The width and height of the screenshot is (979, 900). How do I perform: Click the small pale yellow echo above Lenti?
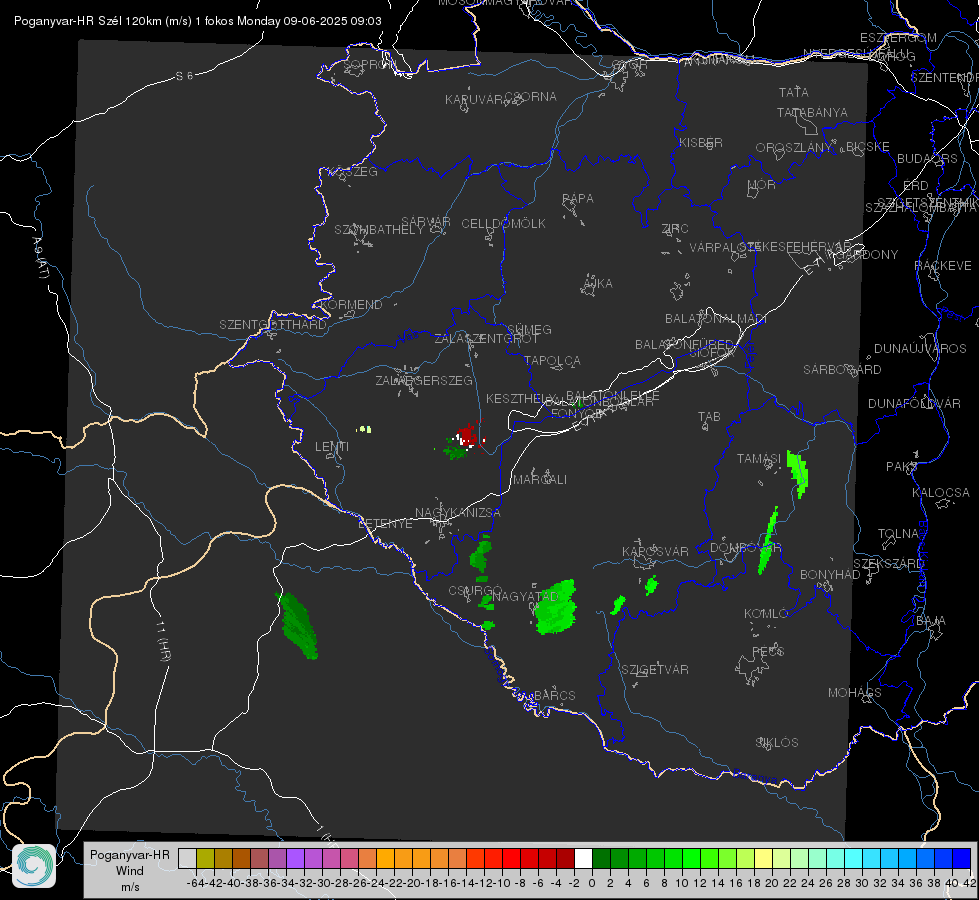click(x=364, y=429)
